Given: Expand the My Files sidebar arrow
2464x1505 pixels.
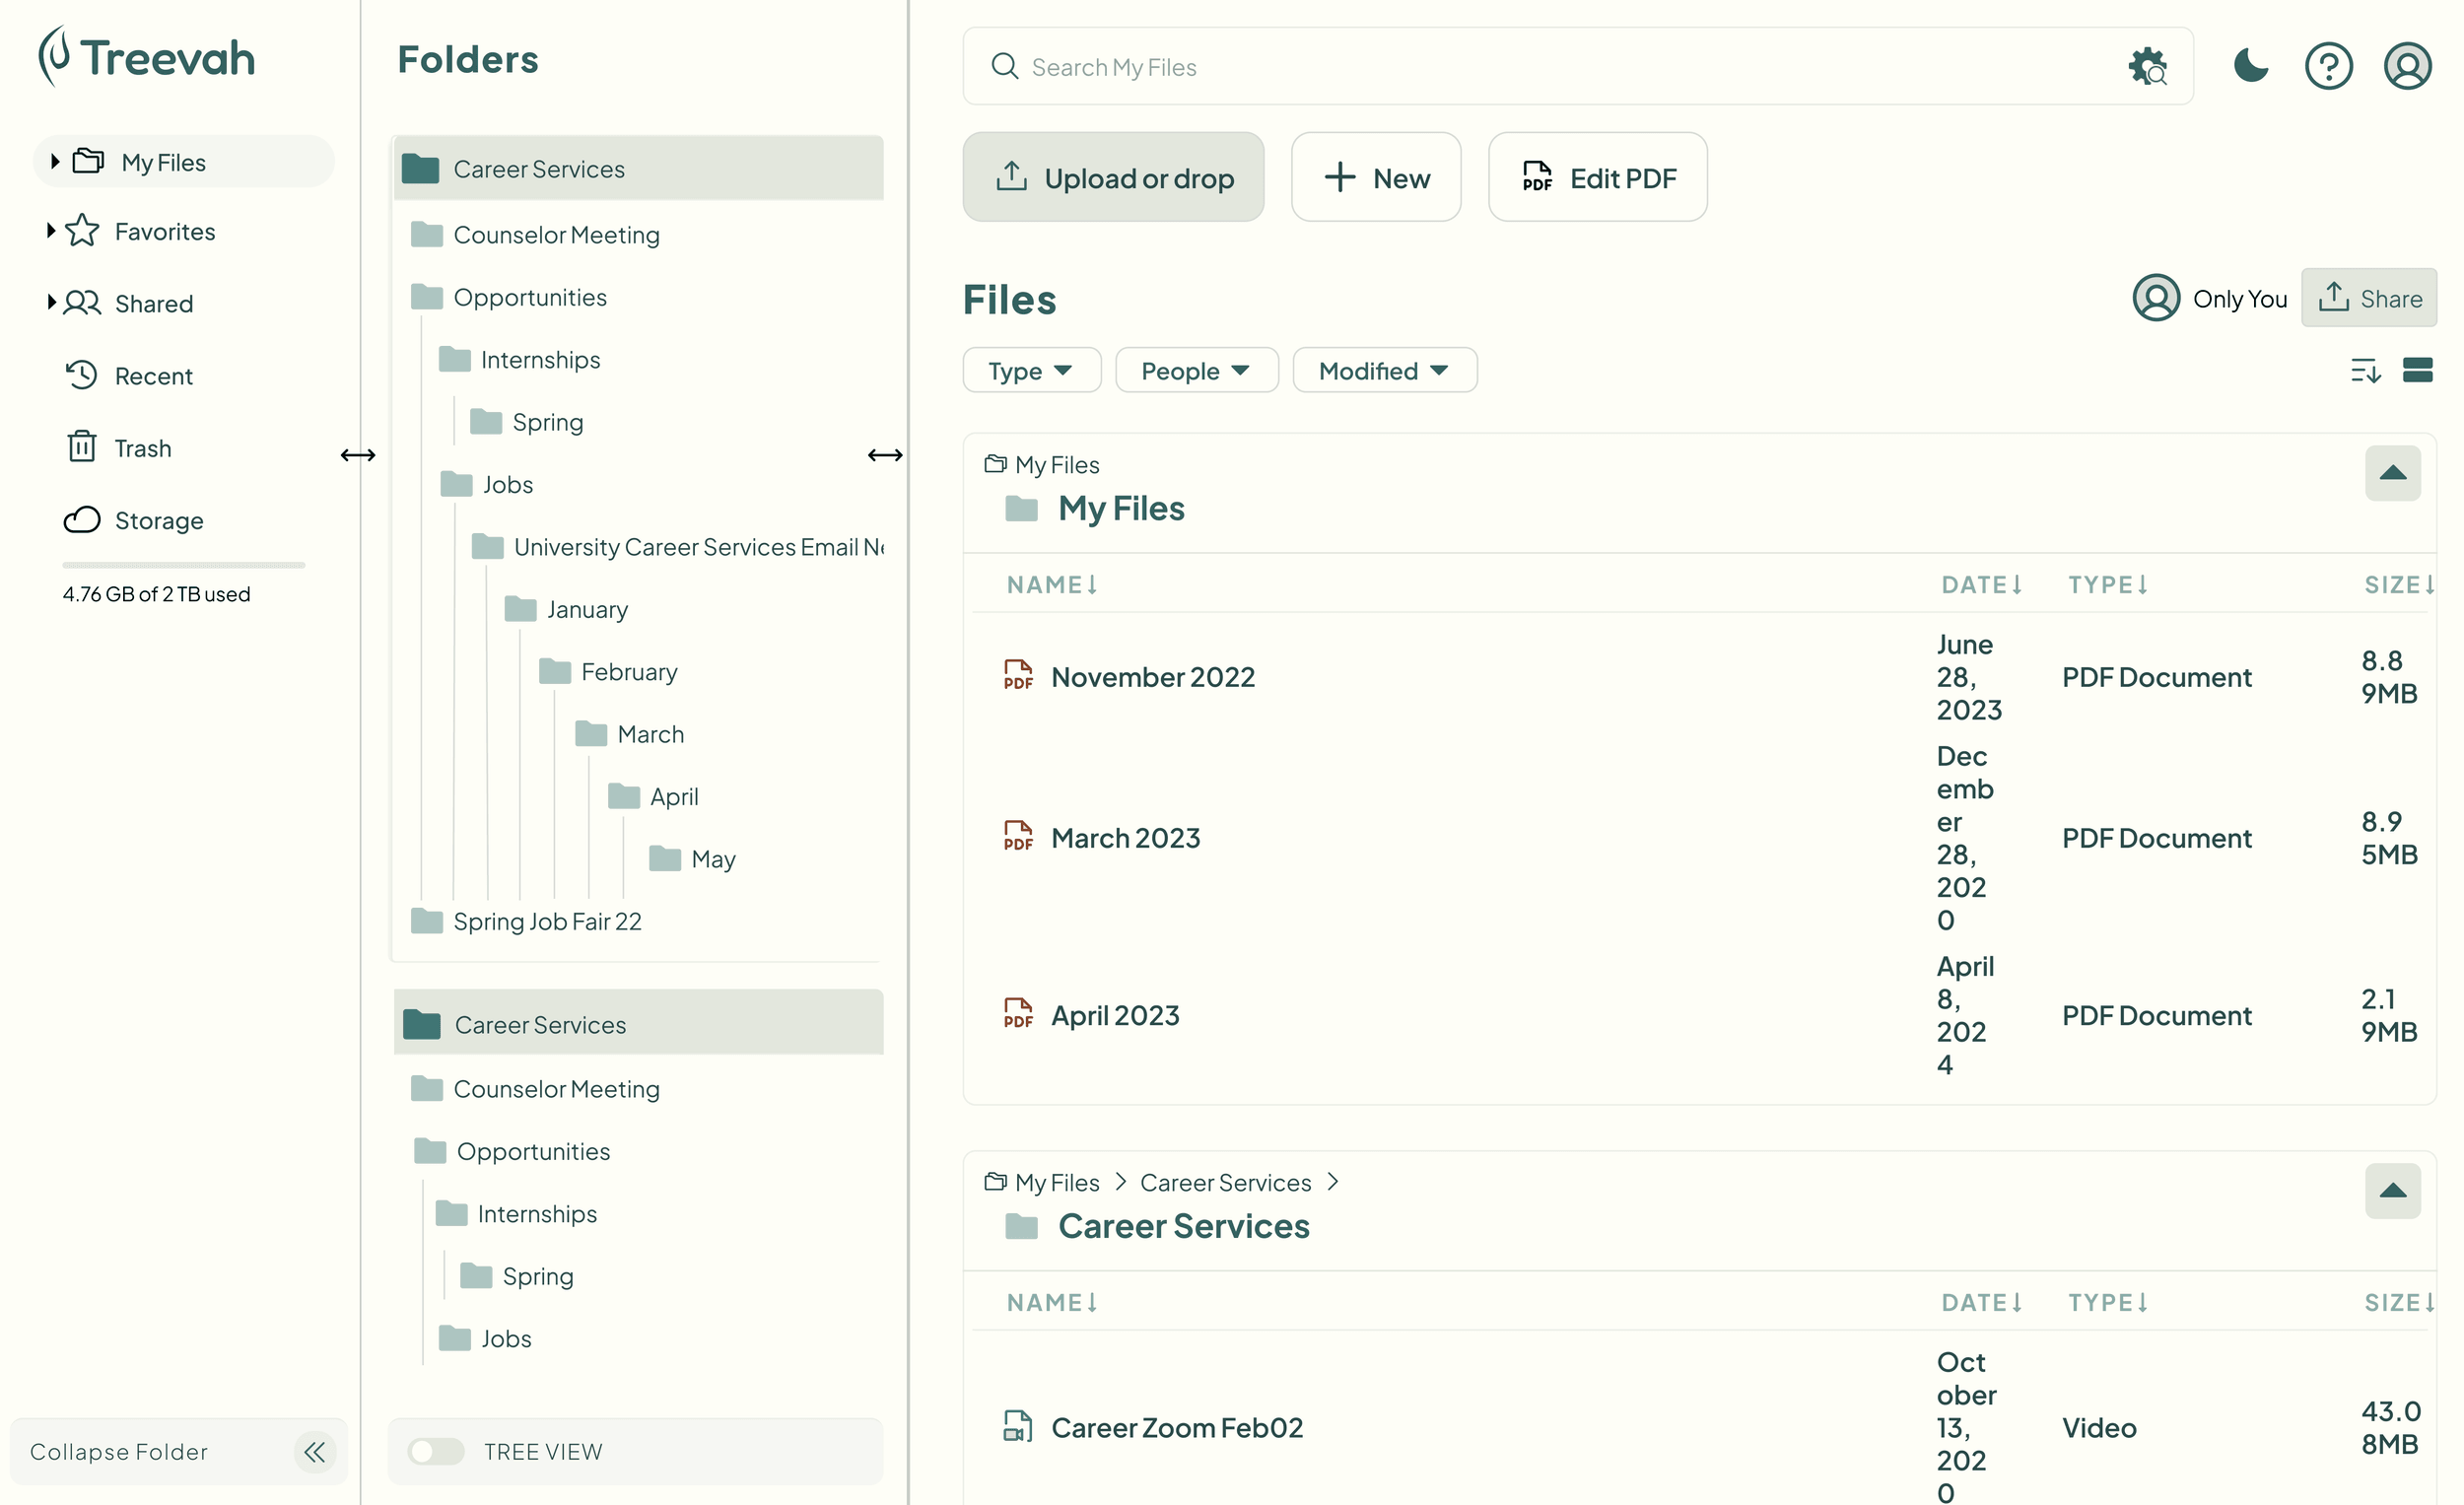Looking at the screenshot, I should [x=55, y=161].
